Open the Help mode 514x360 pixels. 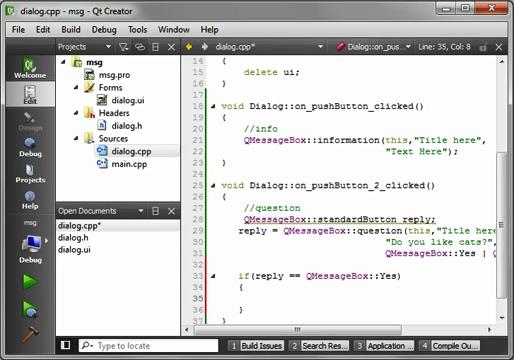30,199
